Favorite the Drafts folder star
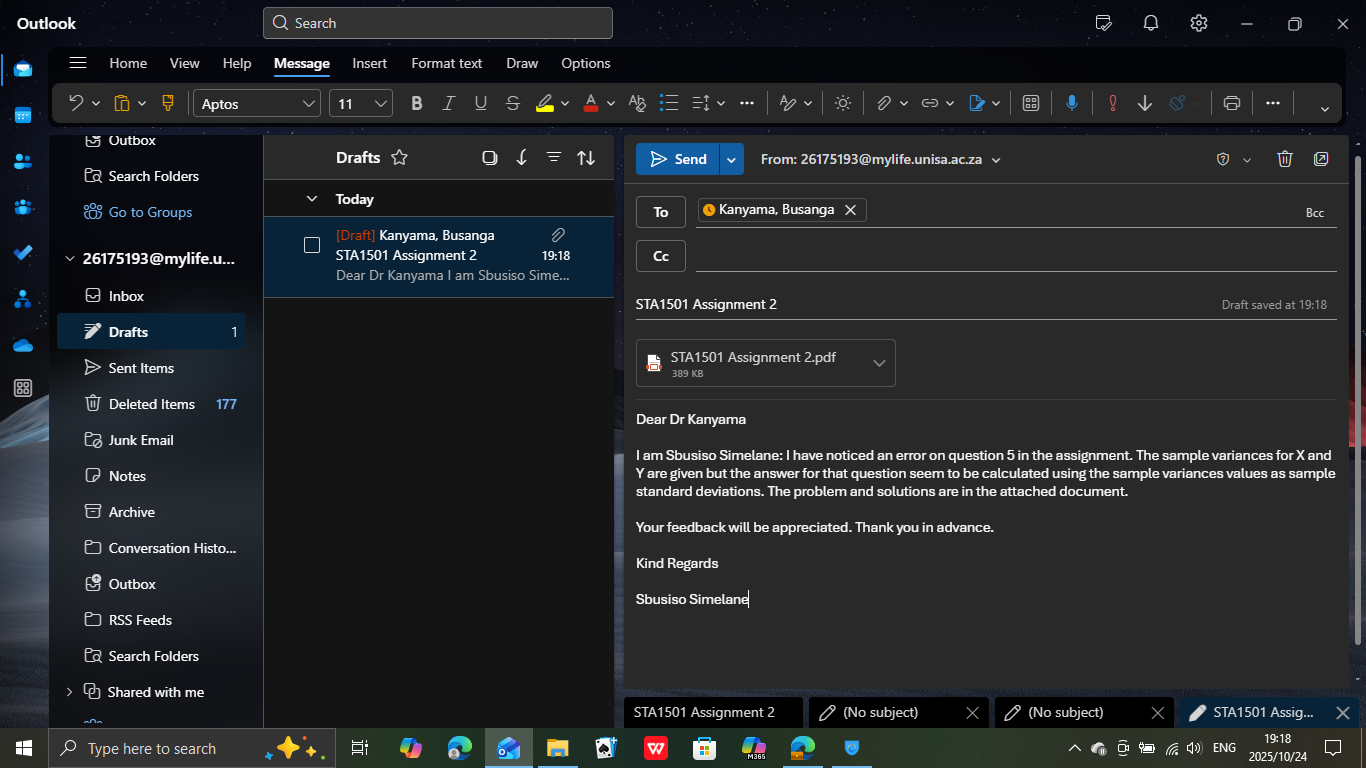This screenshot has height=768, width=1366. [399, 157]
